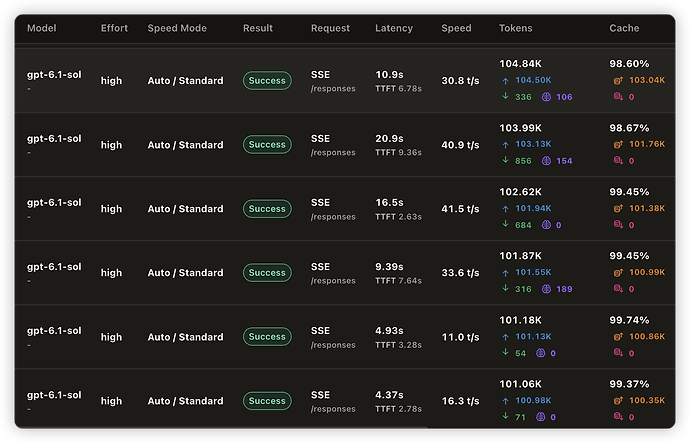This screenshot has height=443, width=690.
Task: Click the Model column header
Action: 42,28
